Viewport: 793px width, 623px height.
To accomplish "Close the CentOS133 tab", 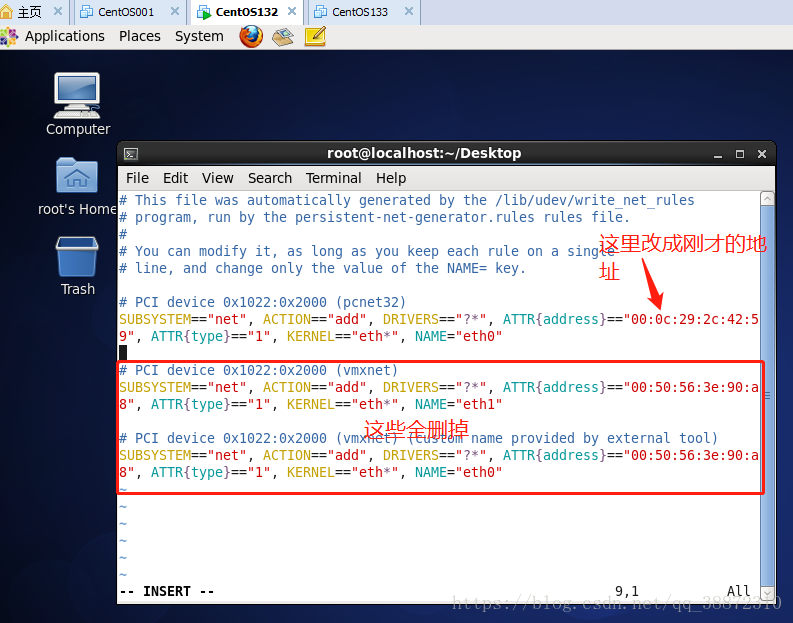I will [409, 11].
